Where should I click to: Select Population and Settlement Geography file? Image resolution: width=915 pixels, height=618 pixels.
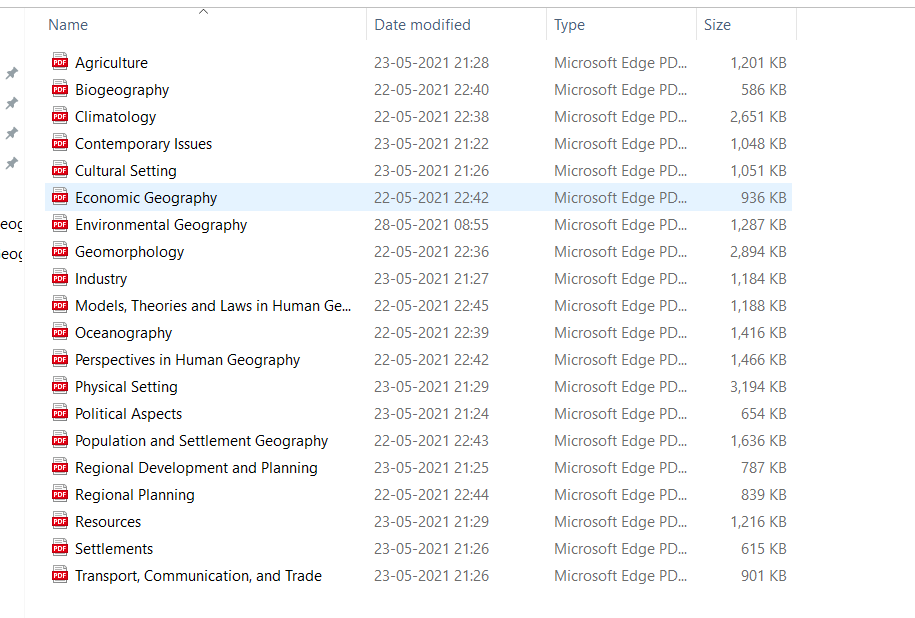(201, 441)
